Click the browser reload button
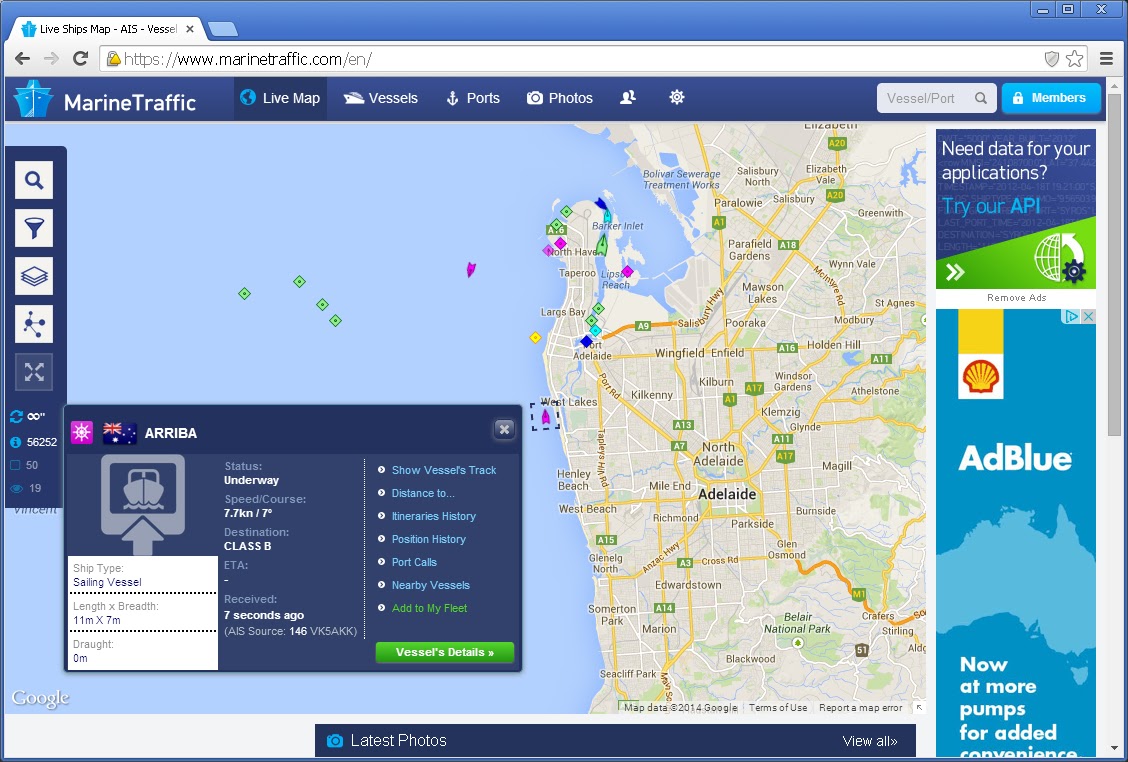The image size is (1128, 762). pos(81,58)
